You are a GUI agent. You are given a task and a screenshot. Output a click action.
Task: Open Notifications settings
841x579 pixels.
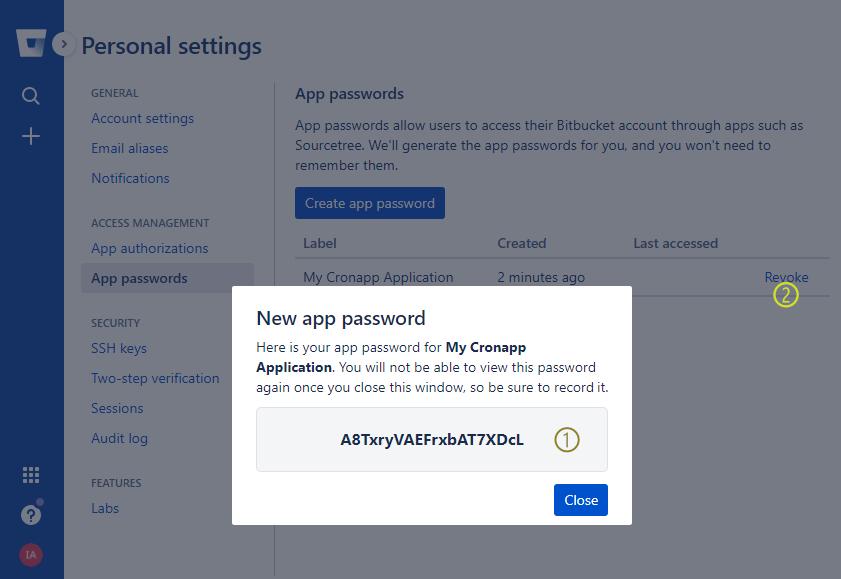[130, 179]
